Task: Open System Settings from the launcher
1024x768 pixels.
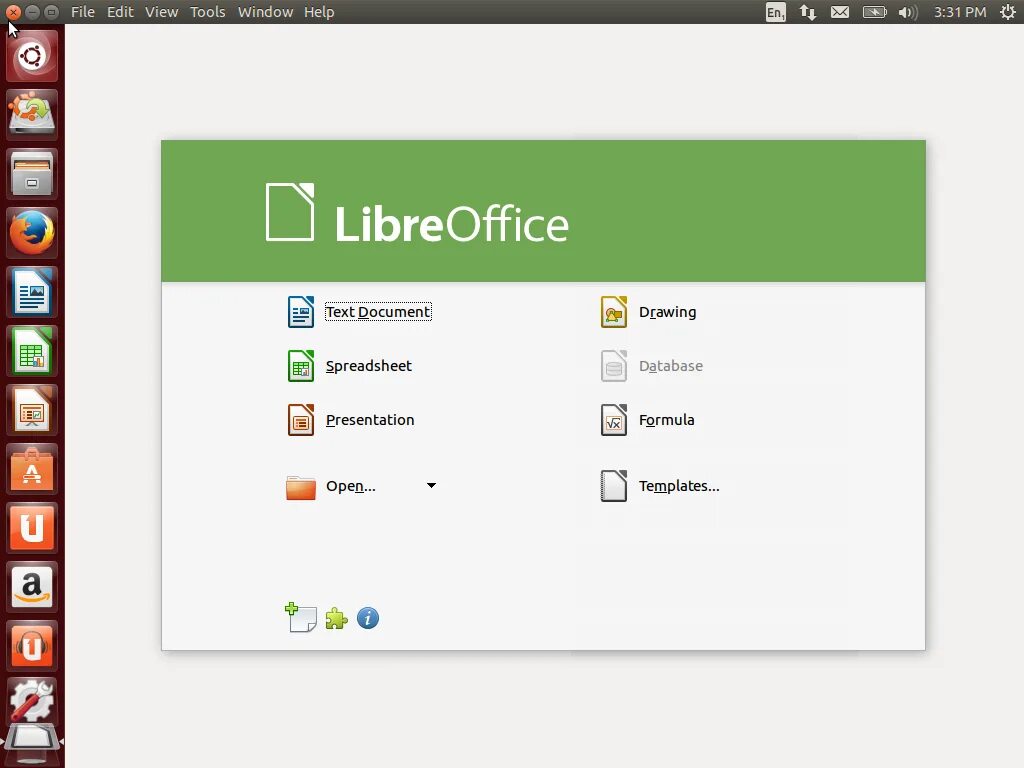Action: (32, 700)
